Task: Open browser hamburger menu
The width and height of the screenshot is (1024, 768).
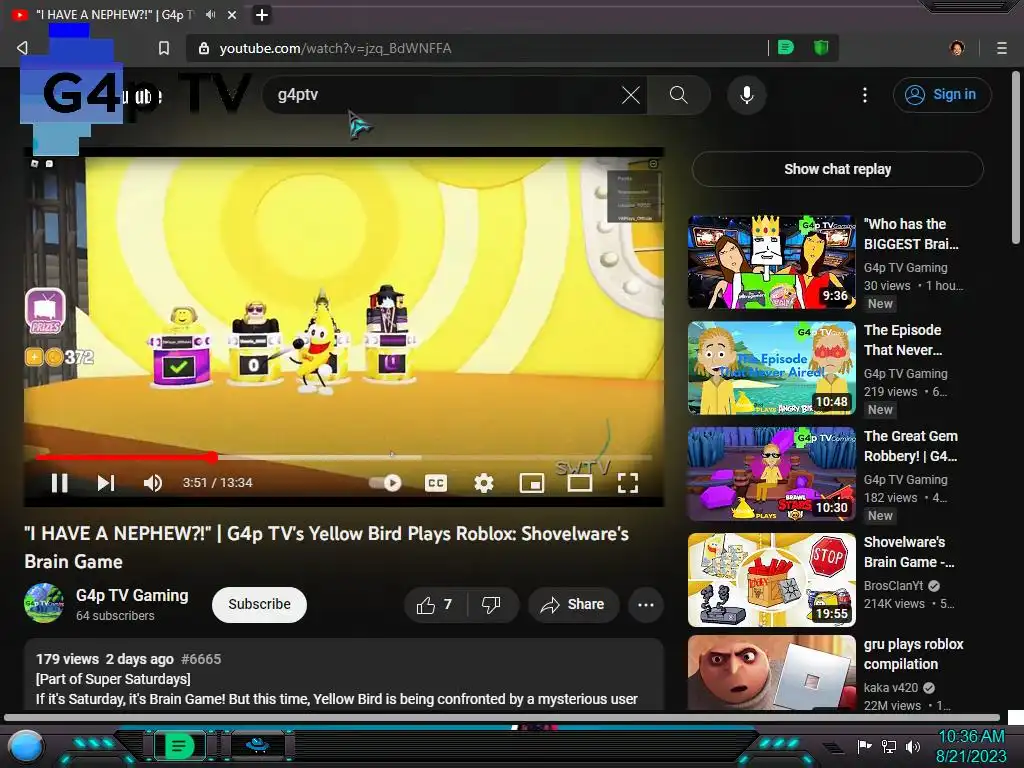Action: tap(1002, 48)
